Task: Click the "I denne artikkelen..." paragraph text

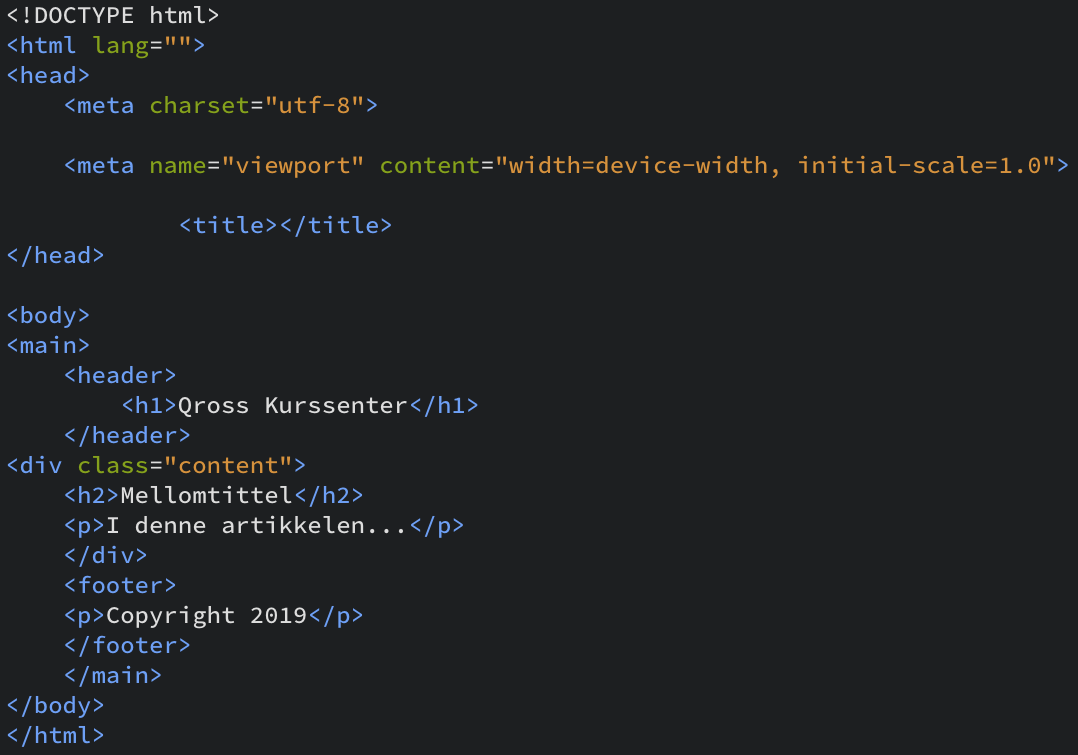Action: coord(257,525)
